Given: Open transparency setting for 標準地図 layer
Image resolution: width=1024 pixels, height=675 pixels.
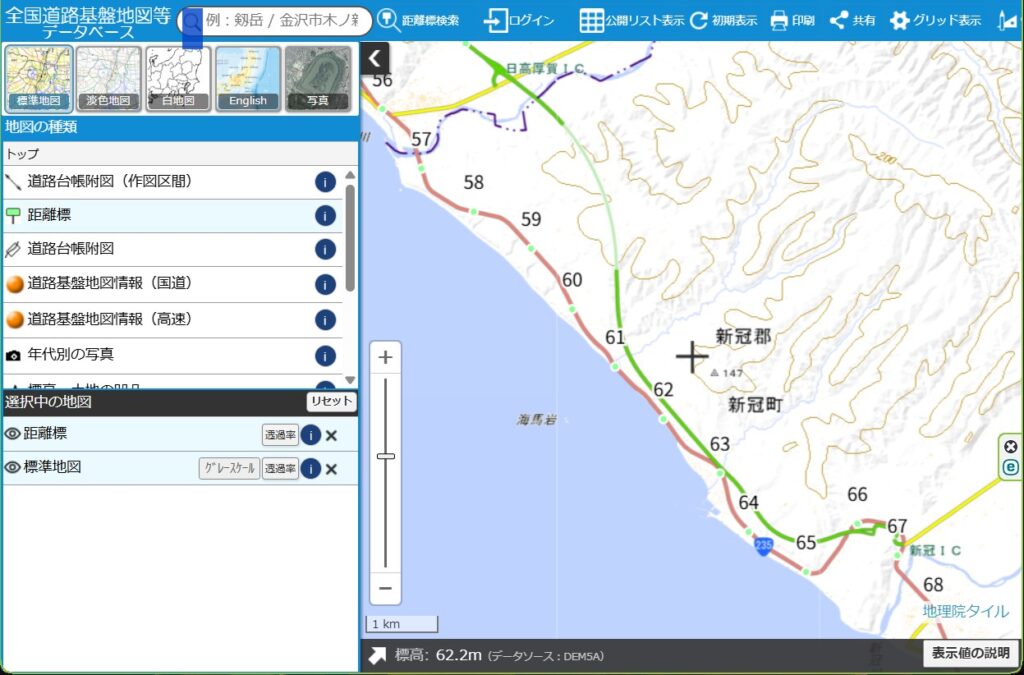Looking at the screenshot, I should 280,469.
